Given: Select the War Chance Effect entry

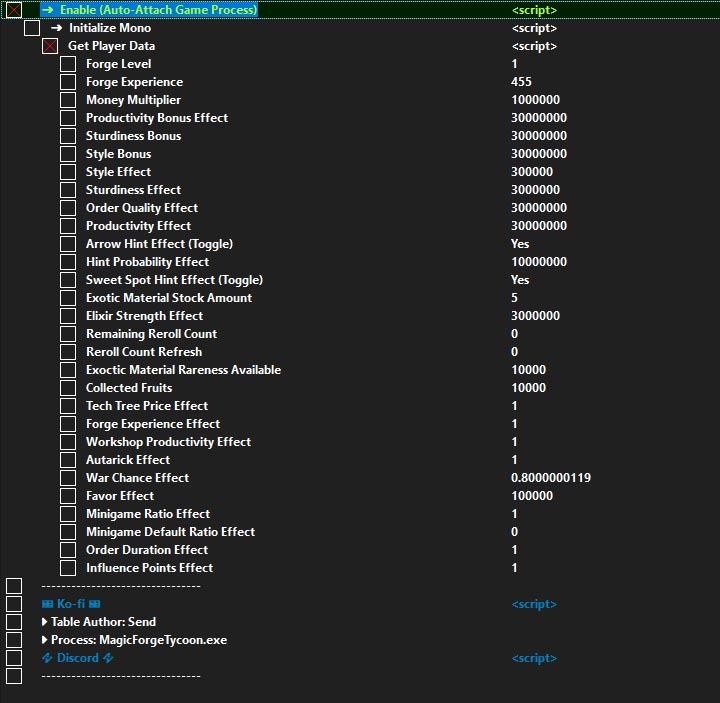Looking at the screenshot, I should coord(137,478).
